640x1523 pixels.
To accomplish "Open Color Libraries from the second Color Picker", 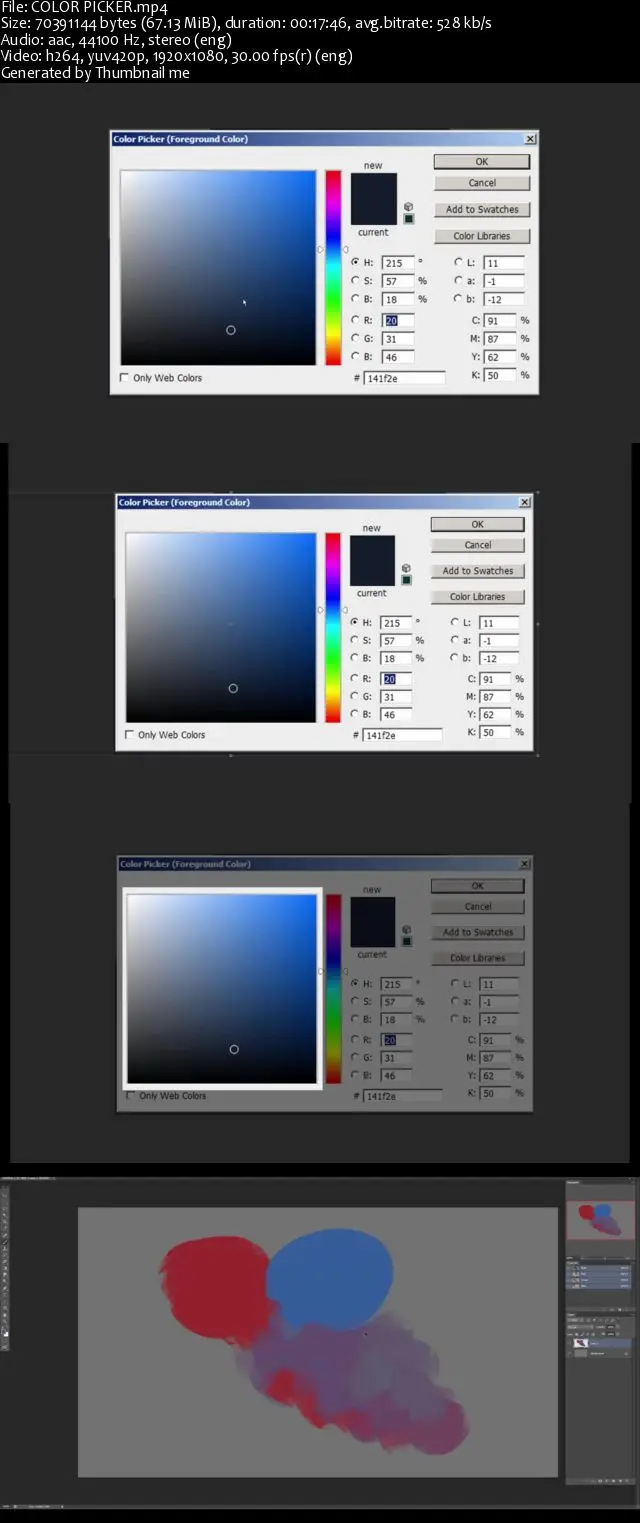I will 477,597.
